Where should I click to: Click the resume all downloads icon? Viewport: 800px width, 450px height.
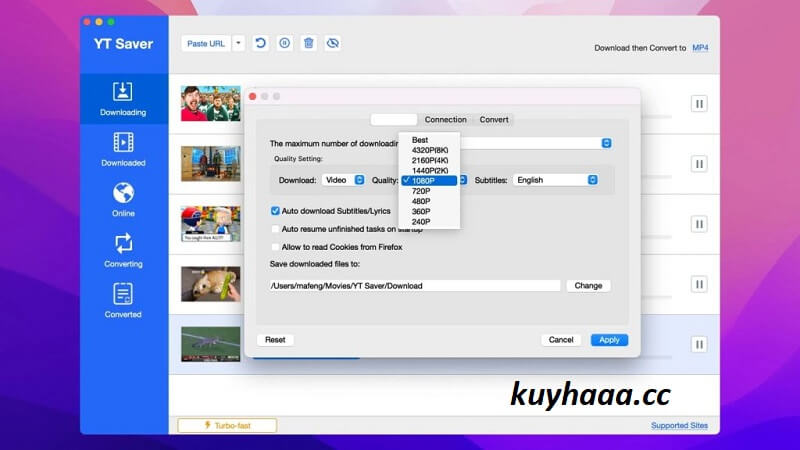click(261, 43)
